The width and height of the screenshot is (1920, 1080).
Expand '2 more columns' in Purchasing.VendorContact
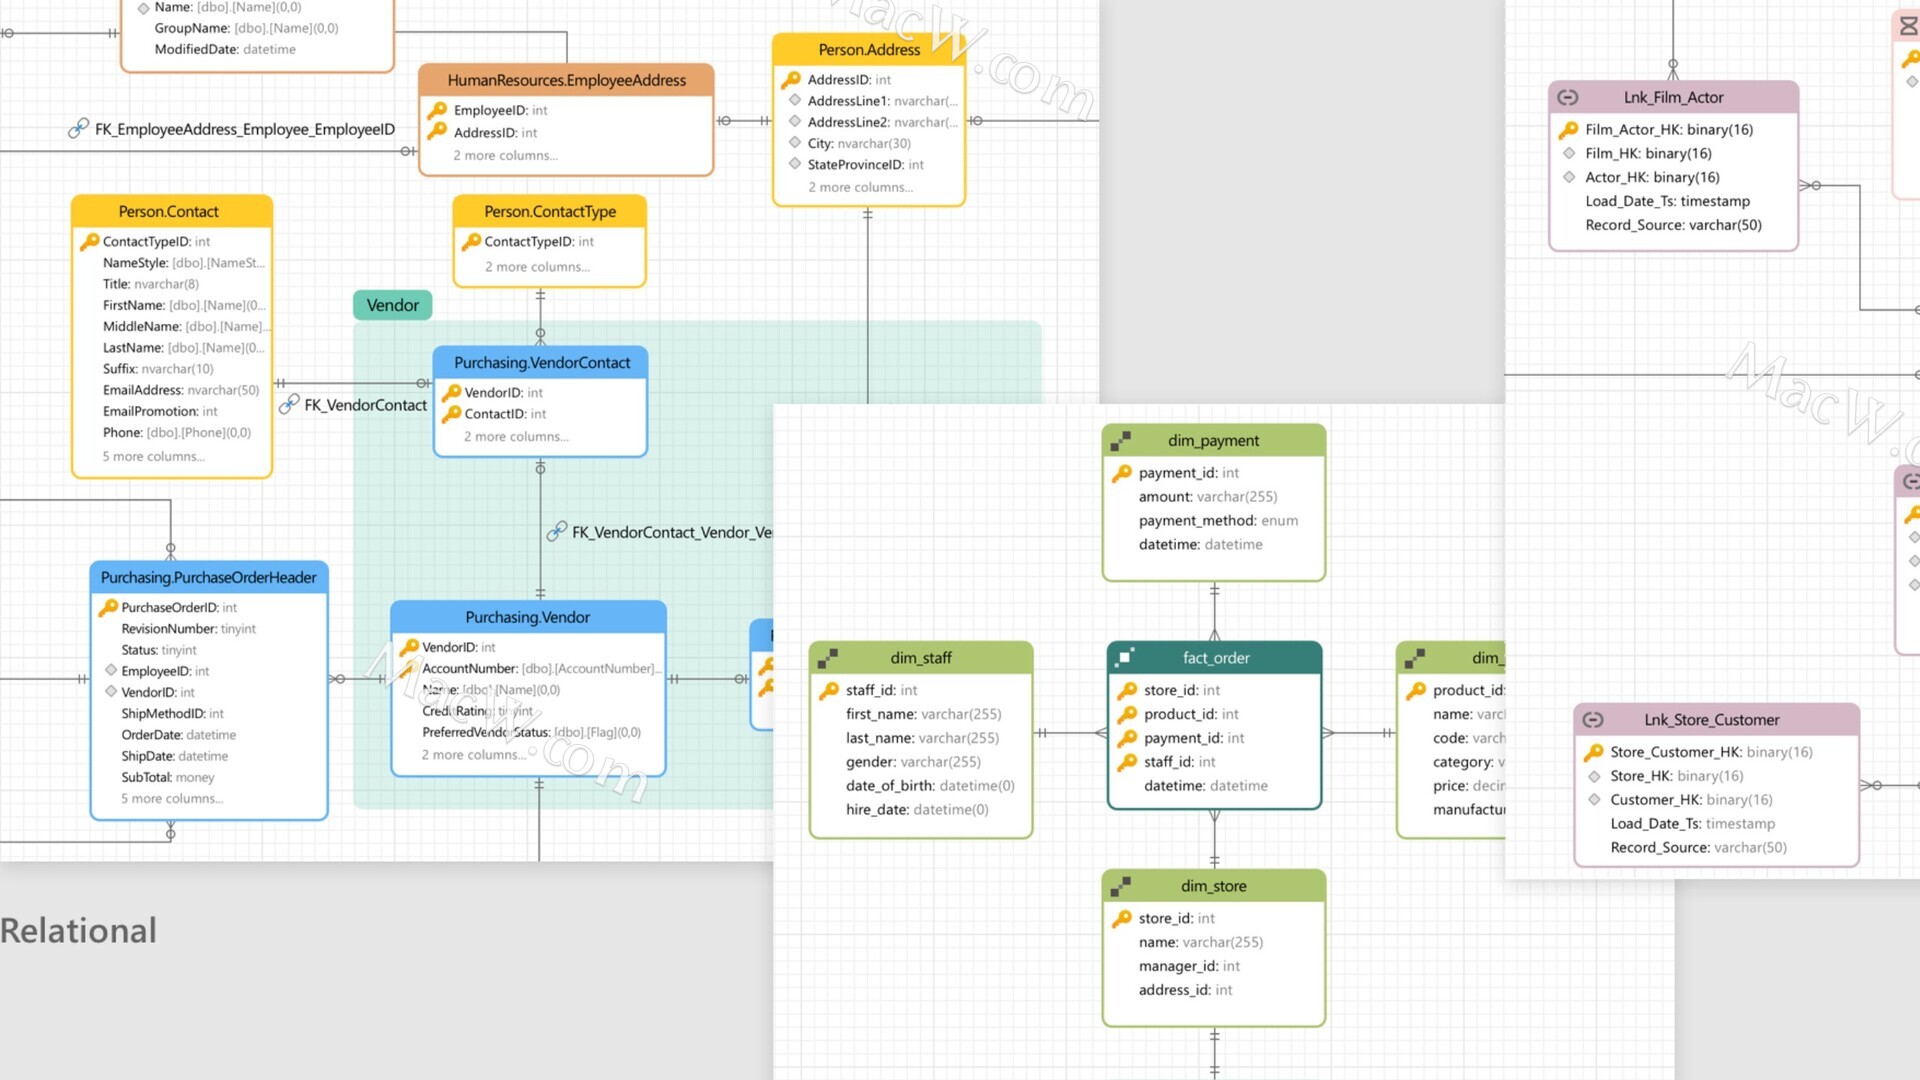[x=516, y=436]
